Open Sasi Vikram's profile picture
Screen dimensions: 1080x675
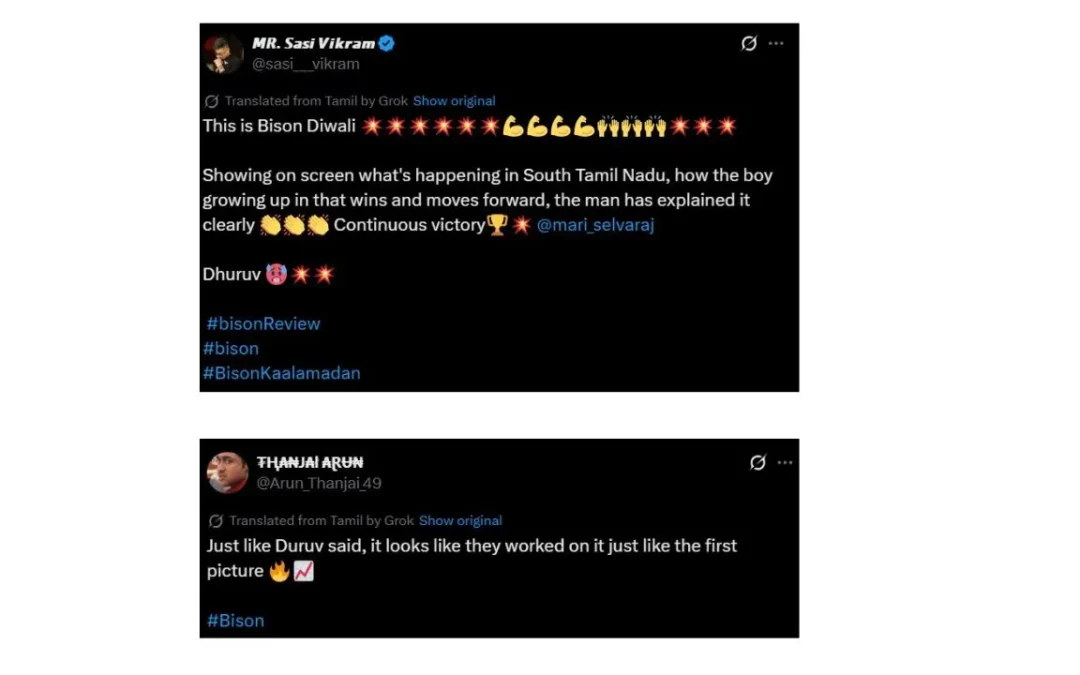[224, 54]
